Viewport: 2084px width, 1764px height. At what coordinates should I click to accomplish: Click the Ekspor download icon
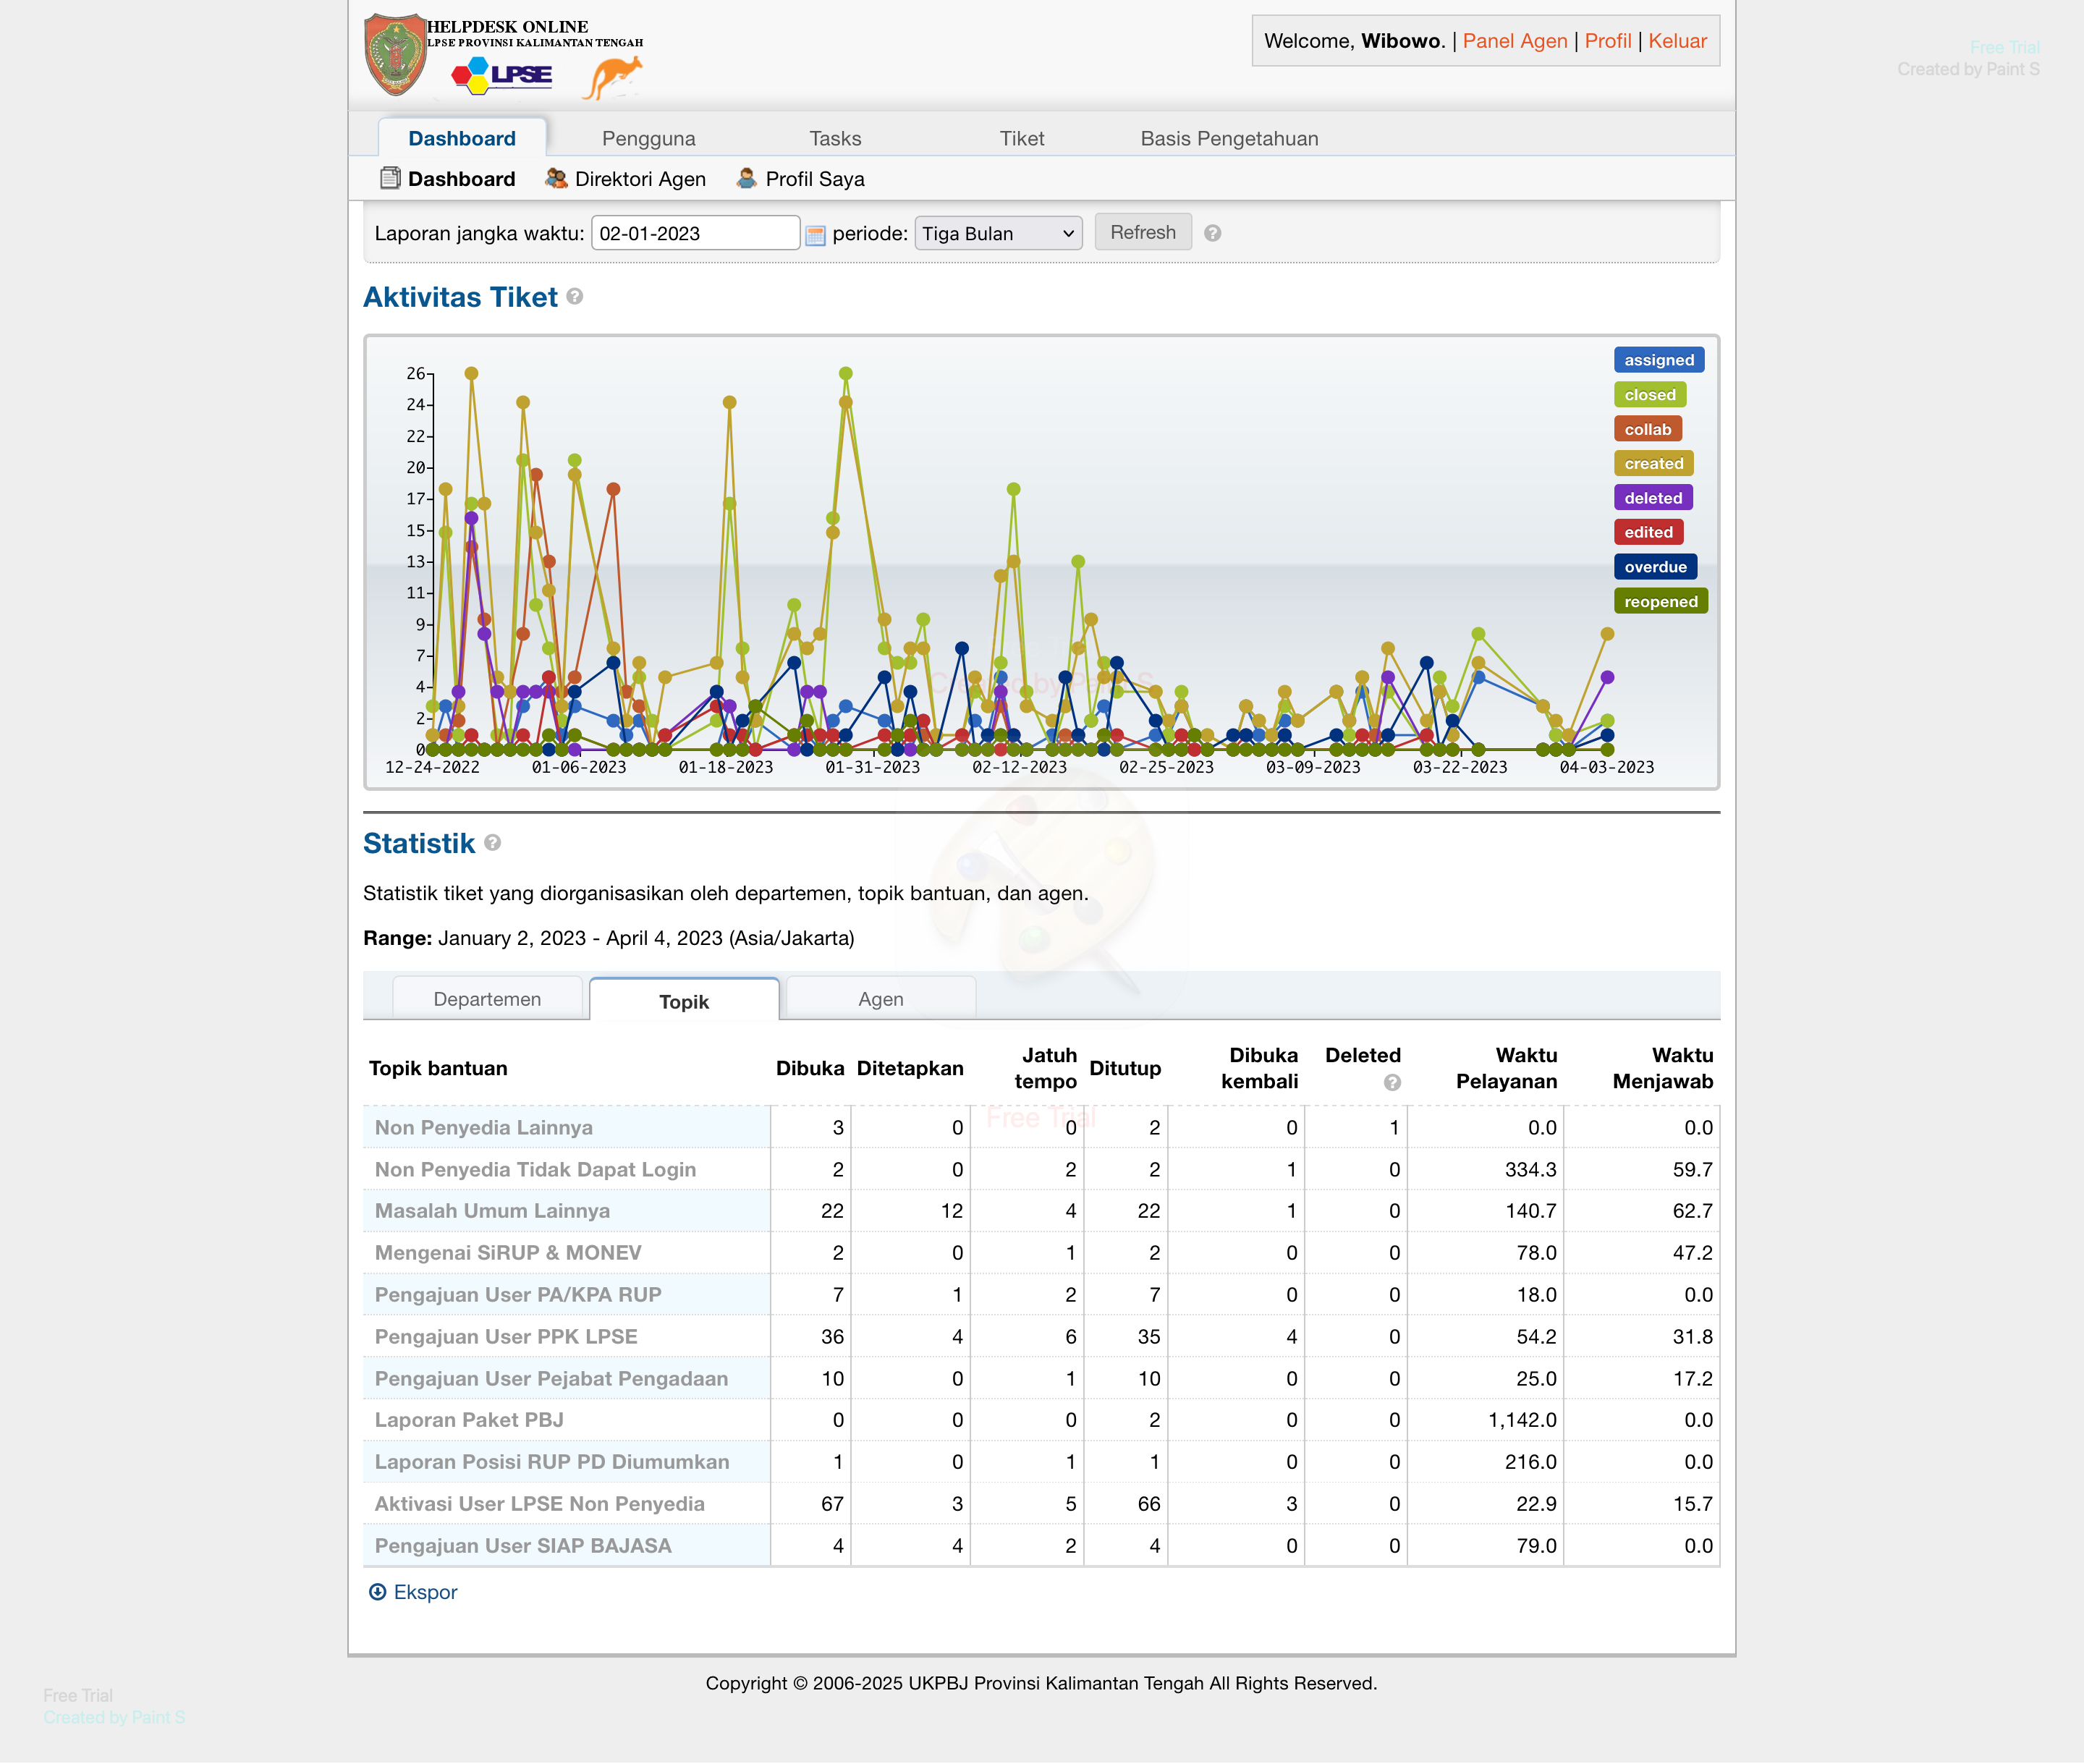click(x=377, y=1592)
